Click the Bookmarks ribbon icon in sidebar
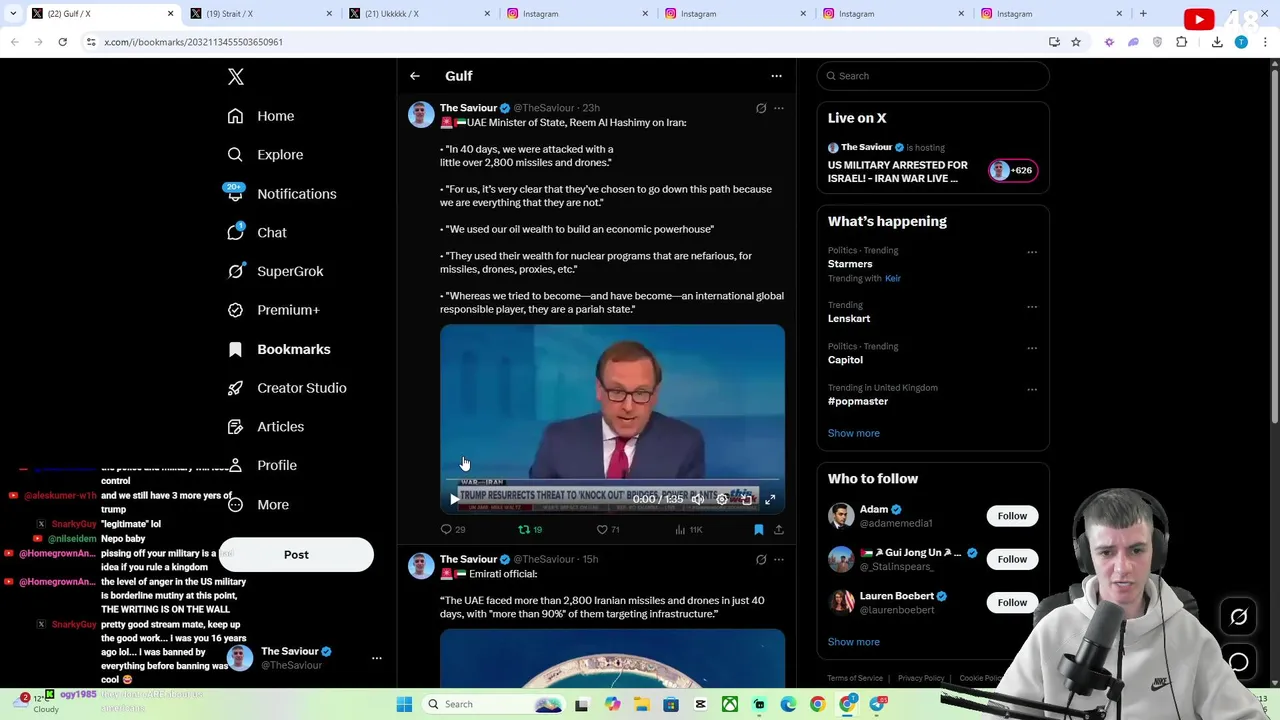This screenshot has height=720, width=1280. pos(235,349)
